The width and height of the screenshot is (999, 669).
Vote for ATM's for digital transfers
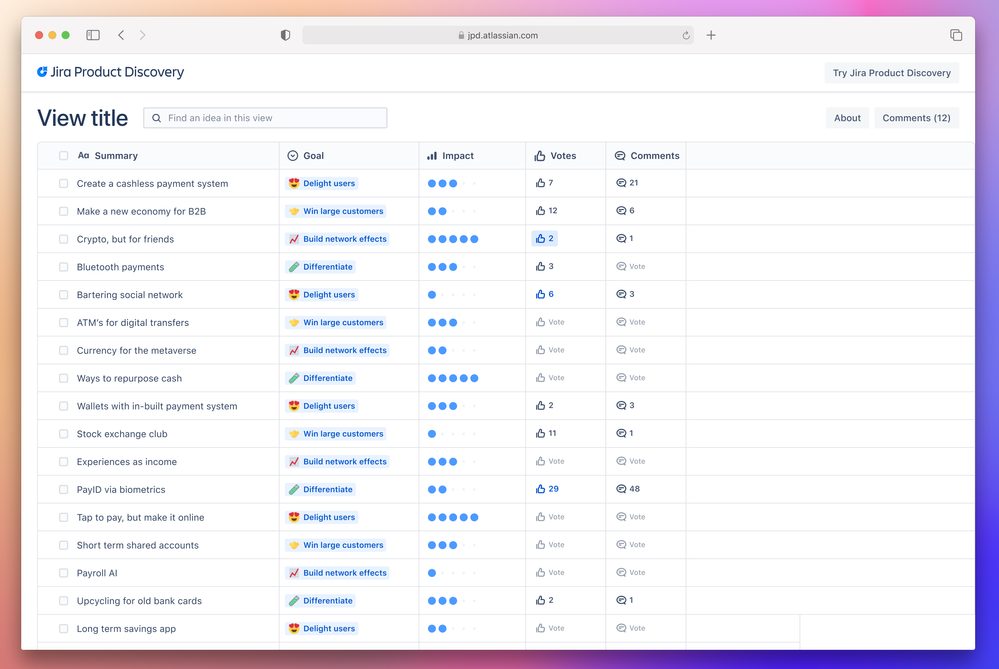550,322
